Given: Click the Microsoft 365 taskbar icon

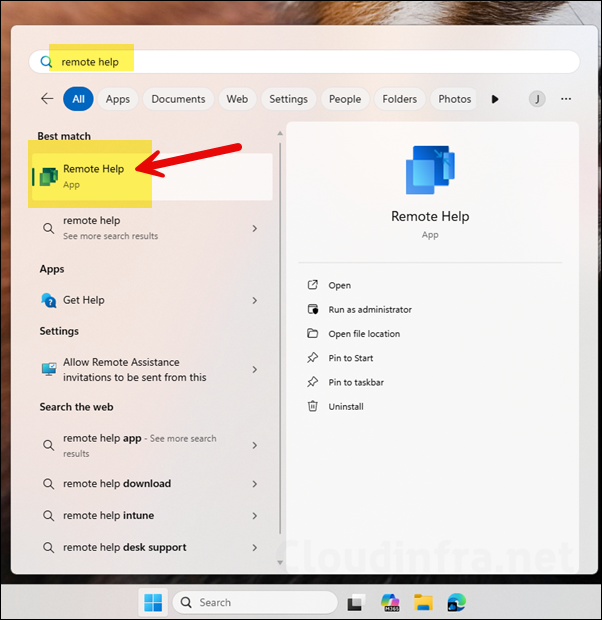Looking at the screenshot, I should click(390, 603).
